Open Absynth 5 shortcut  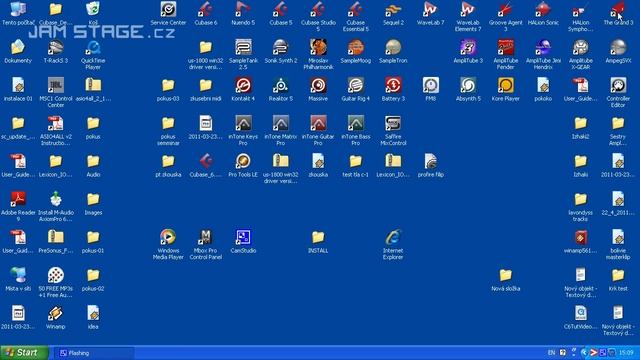468,85
